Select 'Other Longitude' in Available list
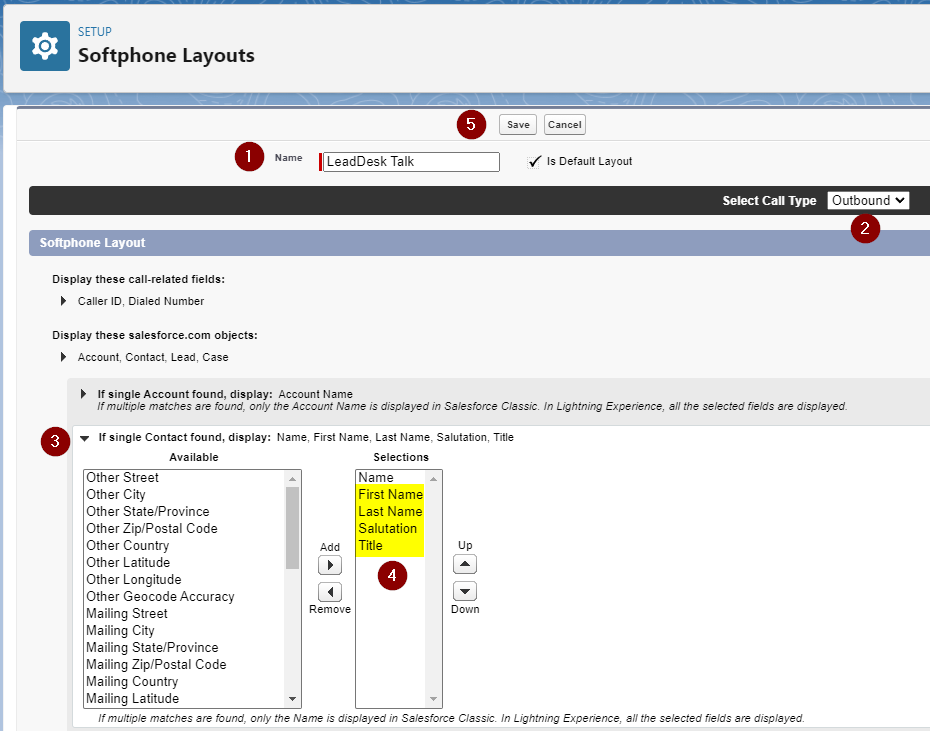Image resolution: width=930 pixels, height=731 pixels. pyautogui.click(x=185, y=580)
